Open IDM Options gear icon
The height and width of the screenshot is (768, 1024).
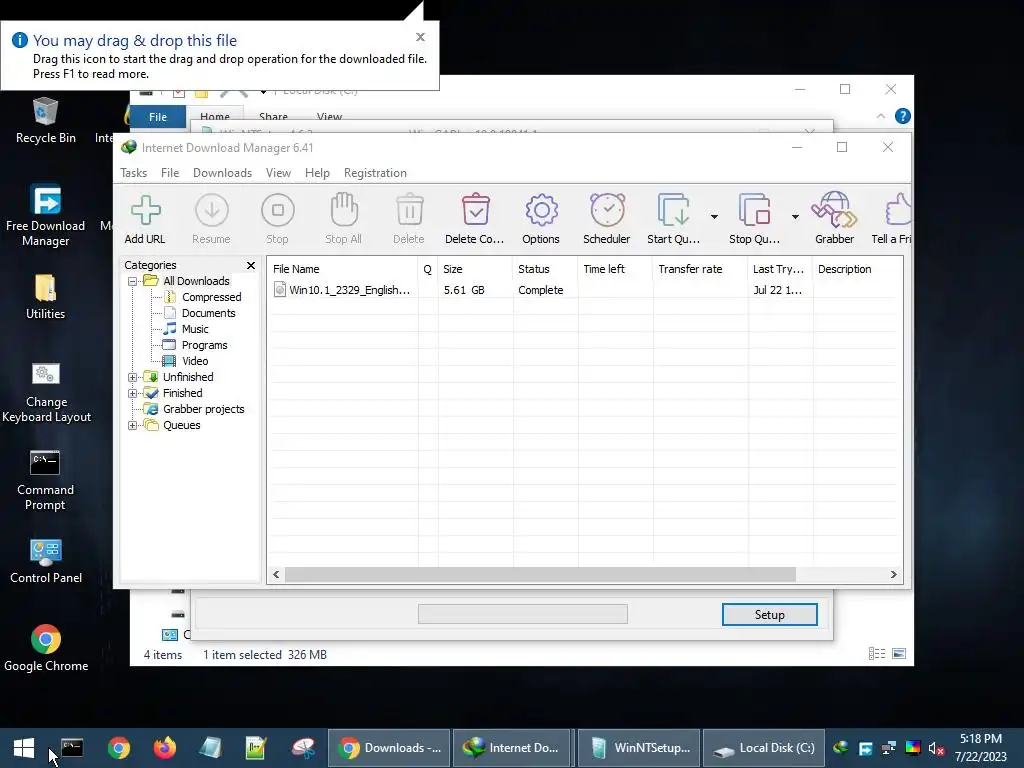[541, 210]
